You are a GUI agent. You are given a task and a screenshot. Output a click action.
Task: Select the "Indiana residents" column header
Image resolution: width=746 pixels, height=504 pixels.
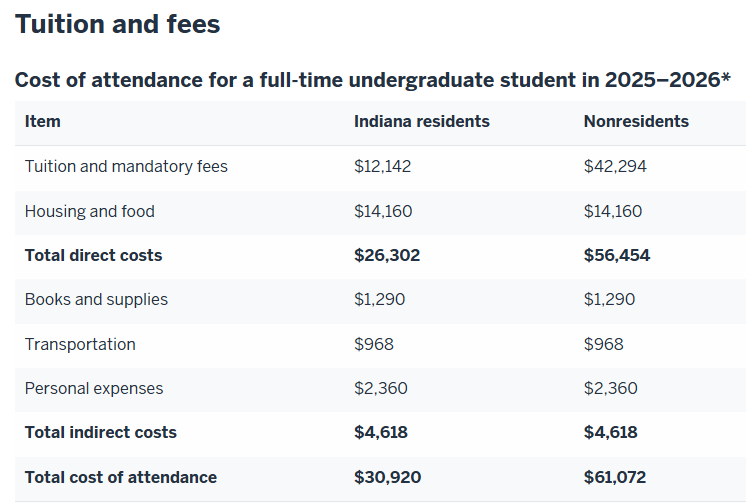[x=422, y=122]
